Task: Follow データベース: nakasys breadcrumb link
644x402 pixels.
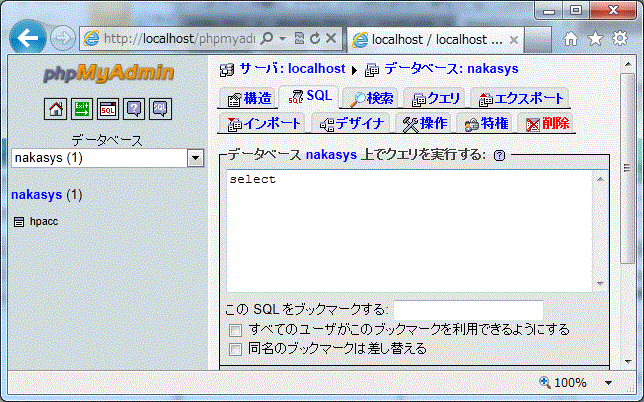Action: pyautogui.click(x=451, y=69)
